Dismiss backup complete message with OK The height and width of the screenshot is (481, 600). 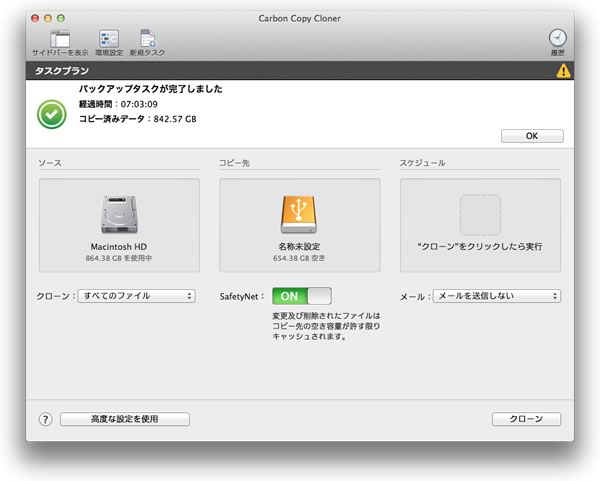[x=532, y=136]
